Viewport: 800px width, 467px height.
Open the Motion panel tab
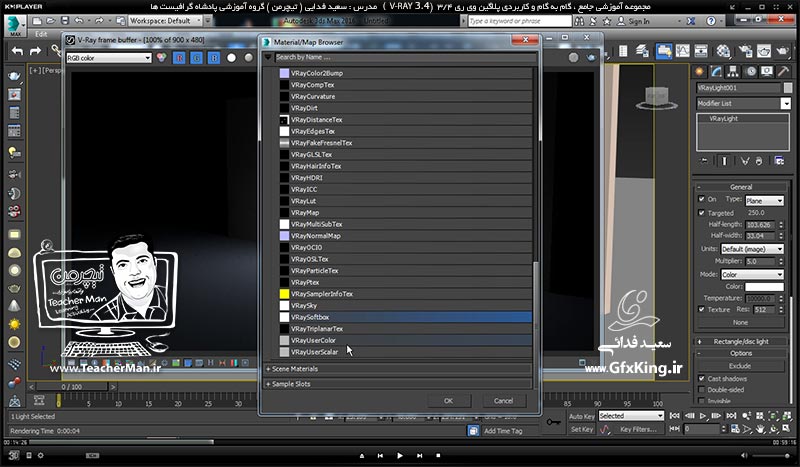pos(751,71)
